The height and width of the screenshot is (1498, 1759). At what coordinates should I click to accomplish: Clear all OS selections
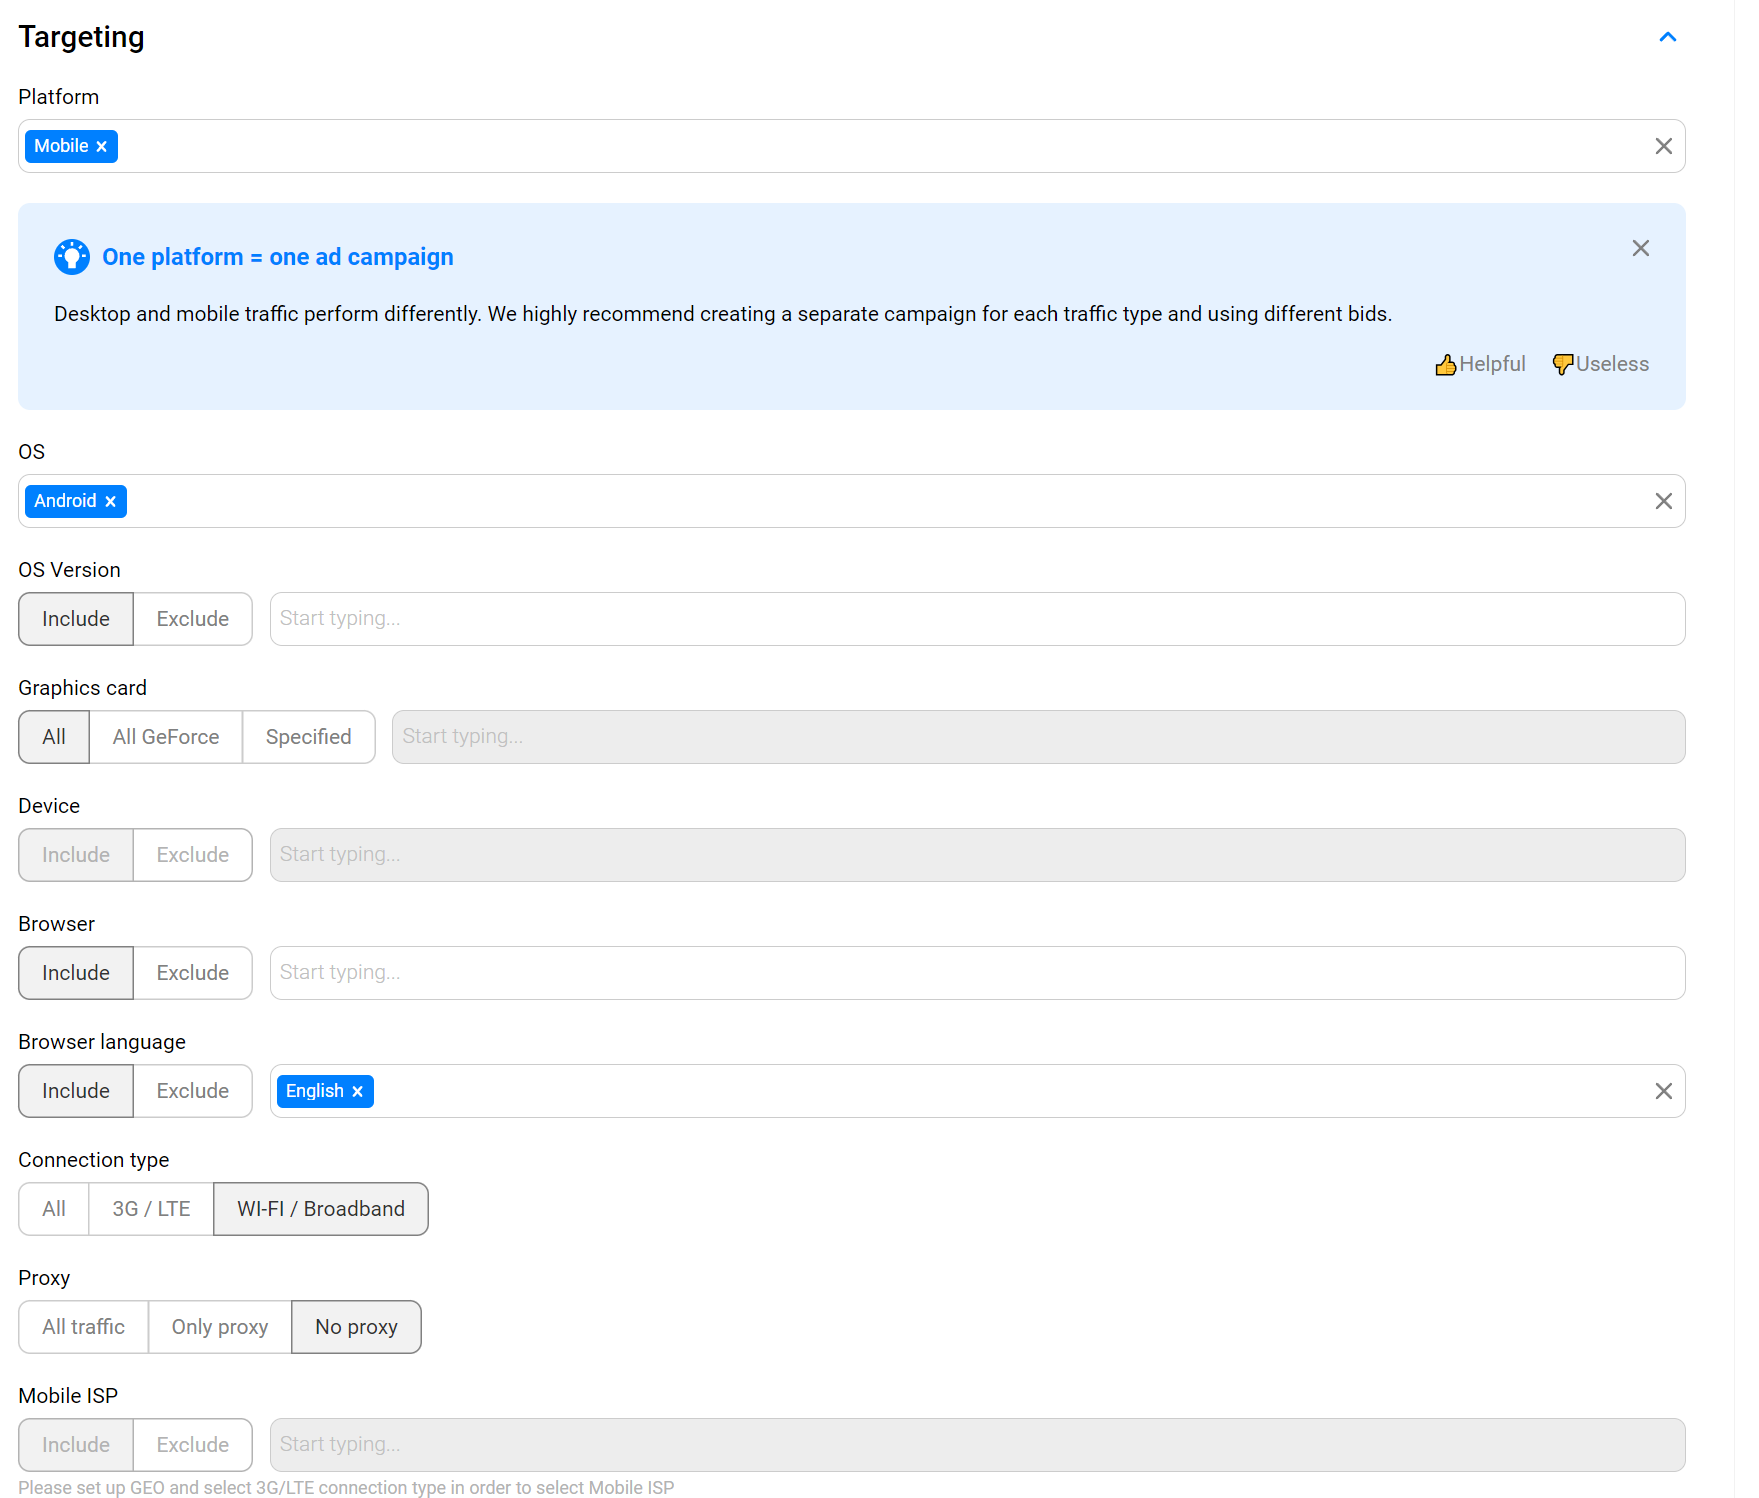pyautogui.click(x=1663, y=501)
